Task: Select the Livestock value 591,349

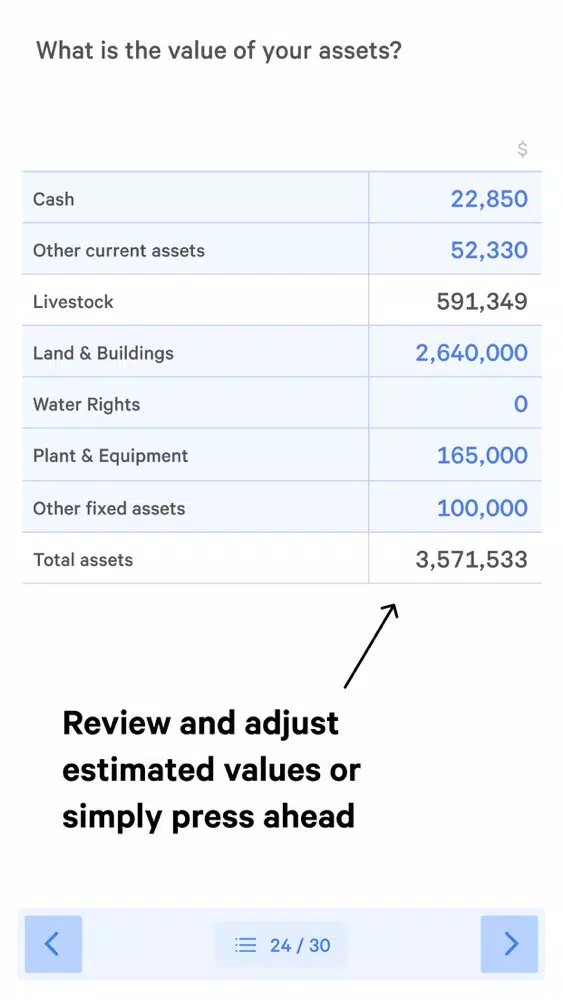Action: [x=482, y=301]
